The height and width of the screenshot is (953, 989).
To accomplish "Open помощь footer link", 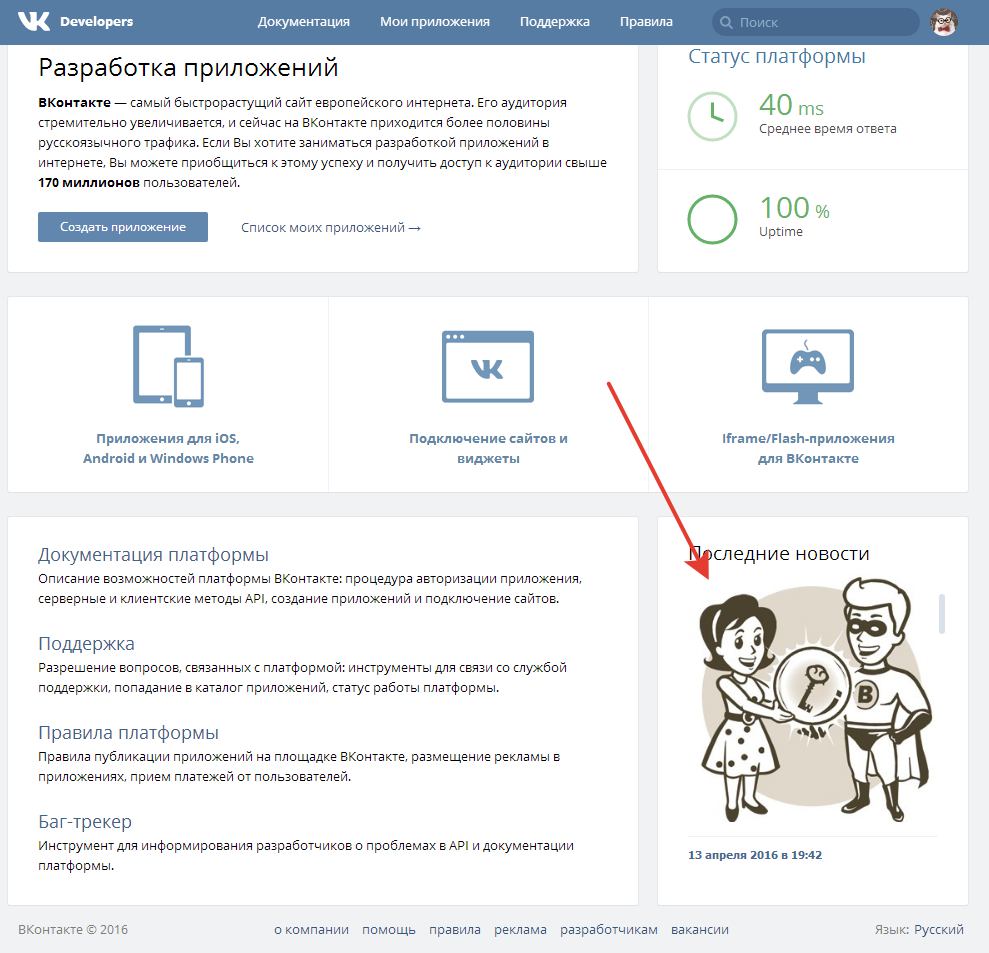I will coord(389,929).
